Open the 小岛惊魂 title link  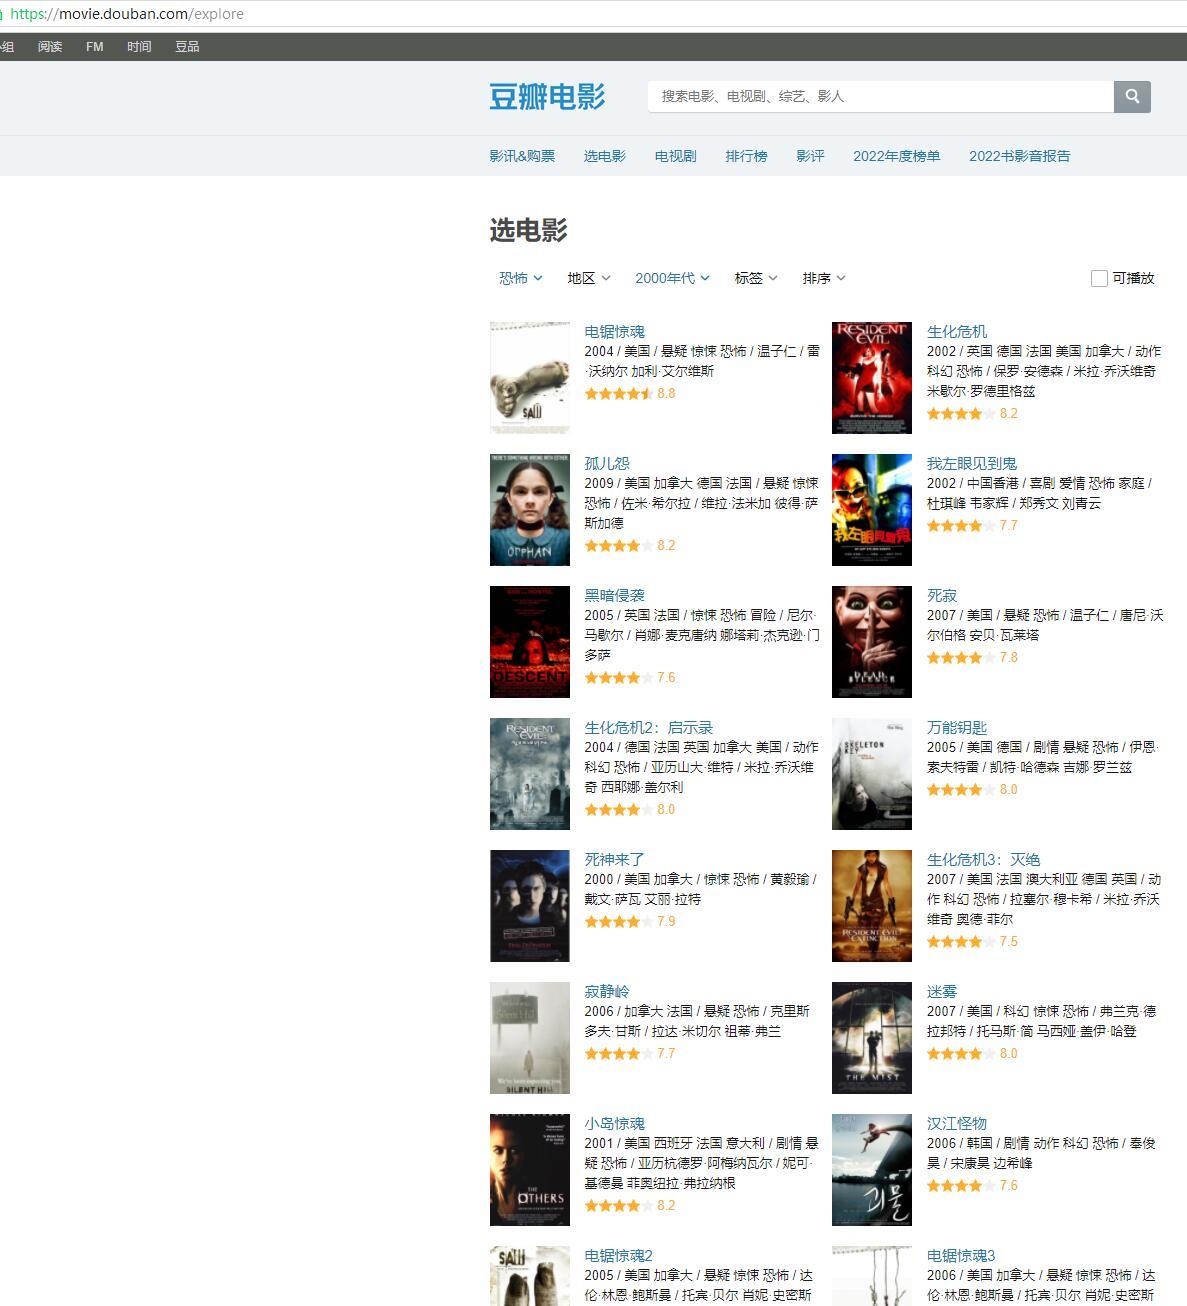[x=615, y=1123]
